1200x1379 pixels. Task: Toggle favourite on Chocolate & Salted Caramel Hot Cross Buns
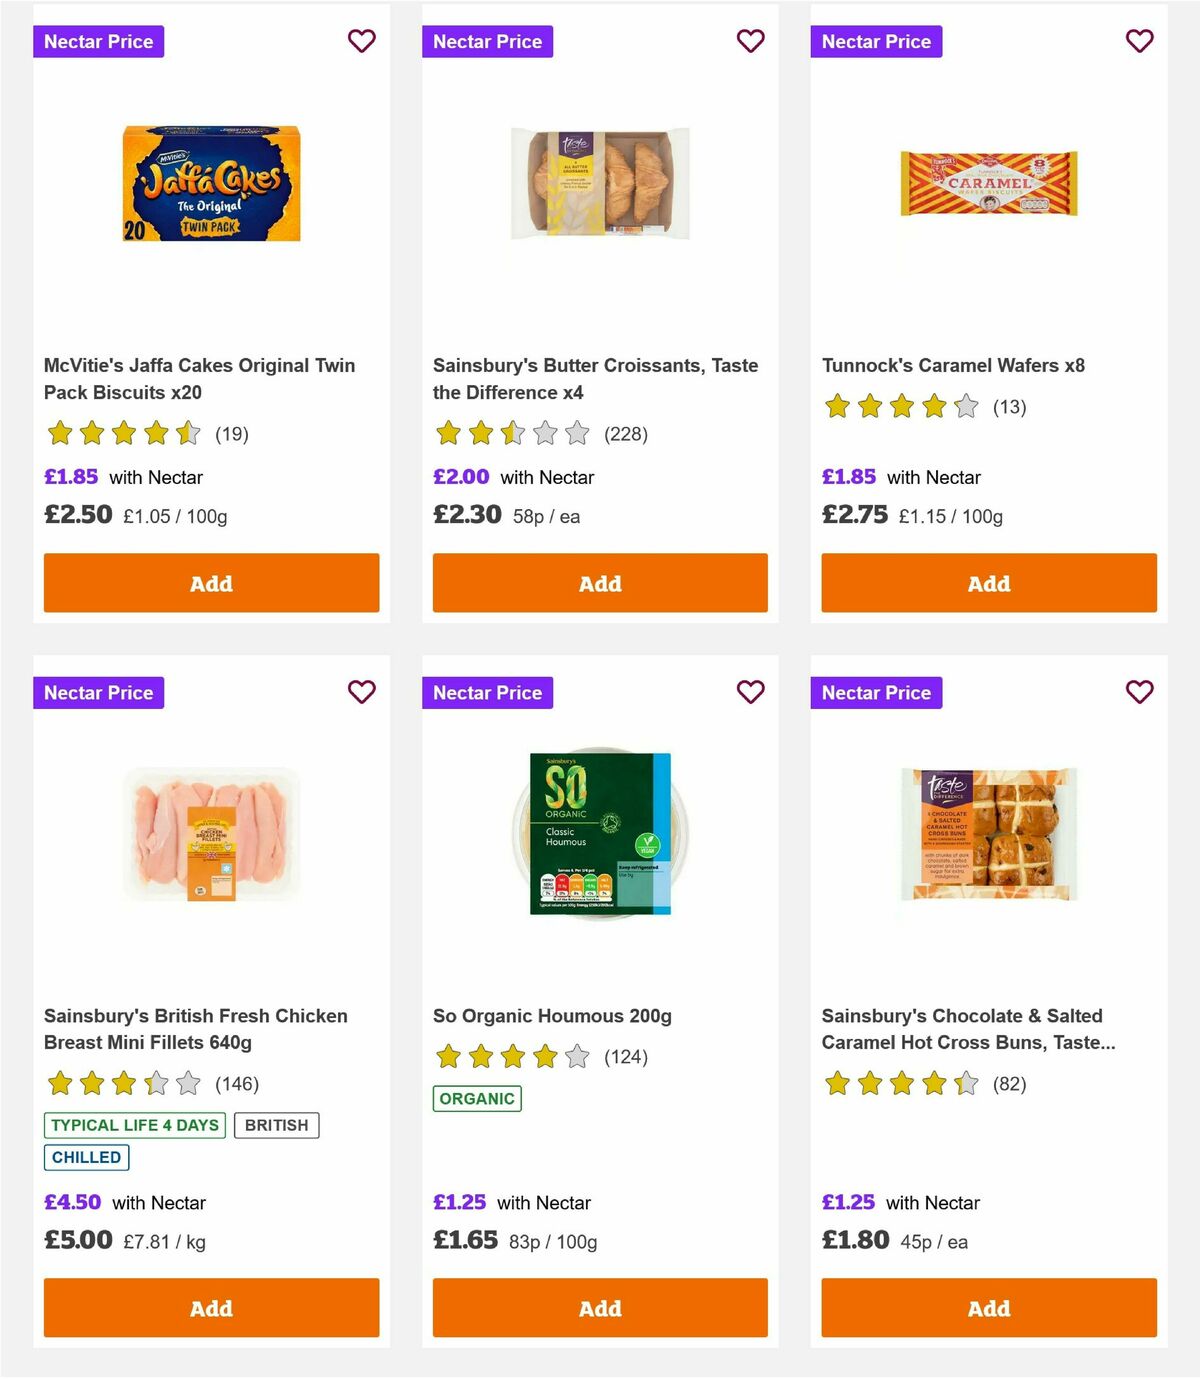tap(1139, 692)
